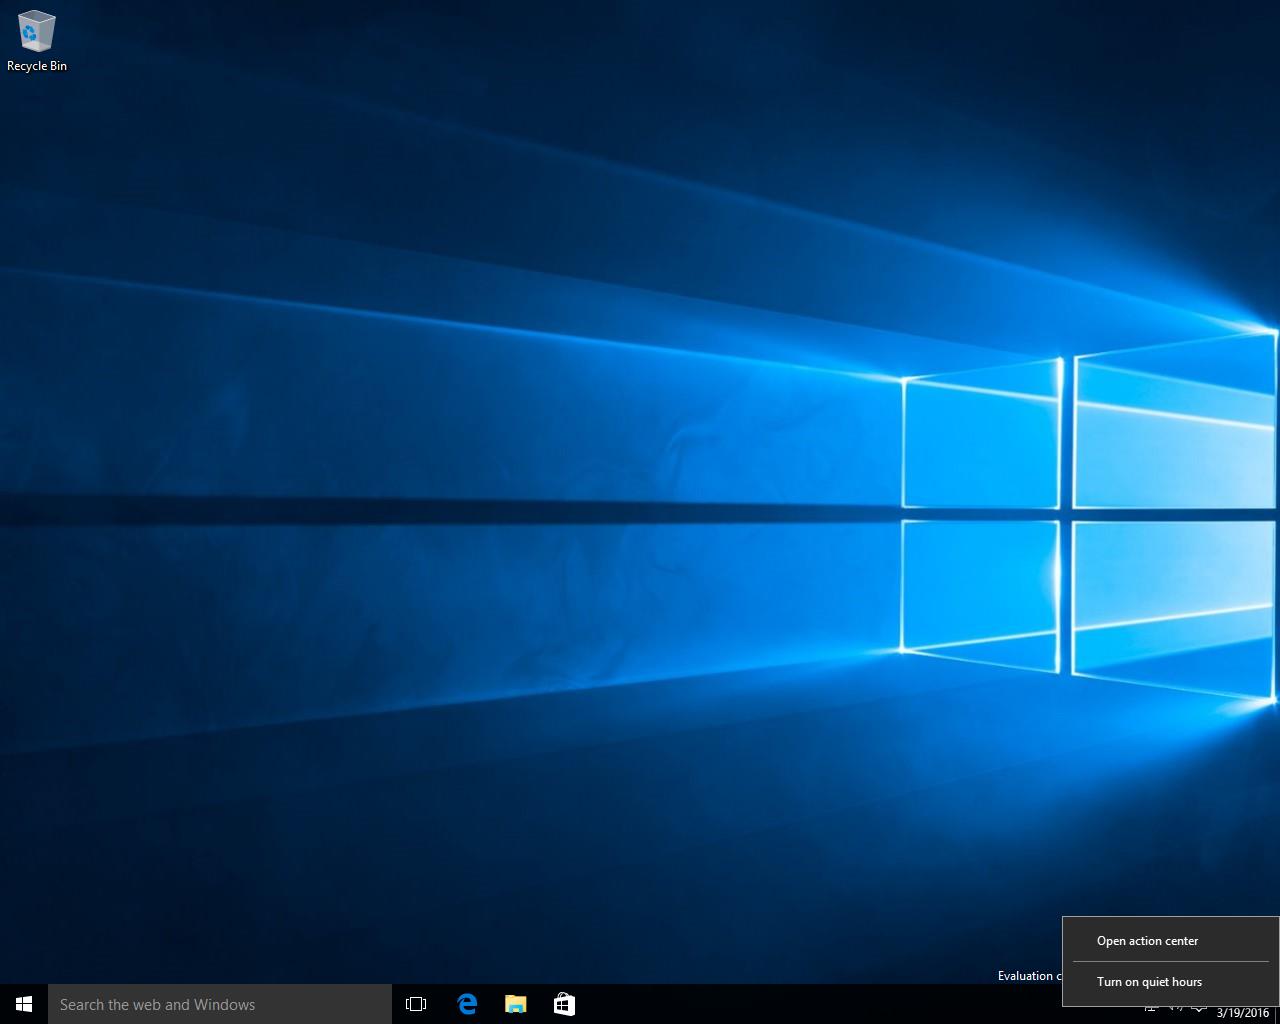The image size is (1280, 1024).
Task: Launch Microsoft Edge from the taskbar
Action: click(467, 1004)
